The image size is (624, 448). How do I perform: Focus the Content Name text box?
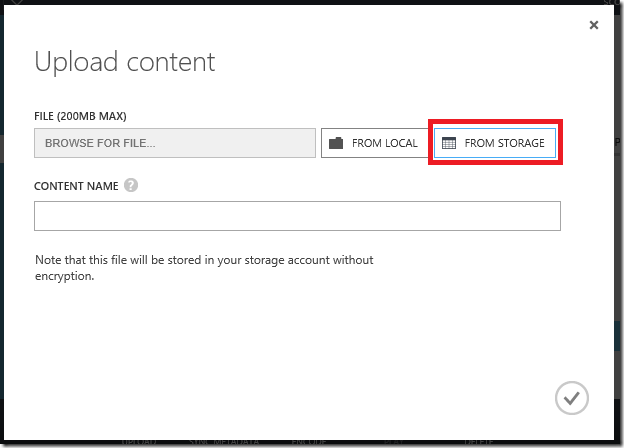pyautogui.click(x=297, y=216)
